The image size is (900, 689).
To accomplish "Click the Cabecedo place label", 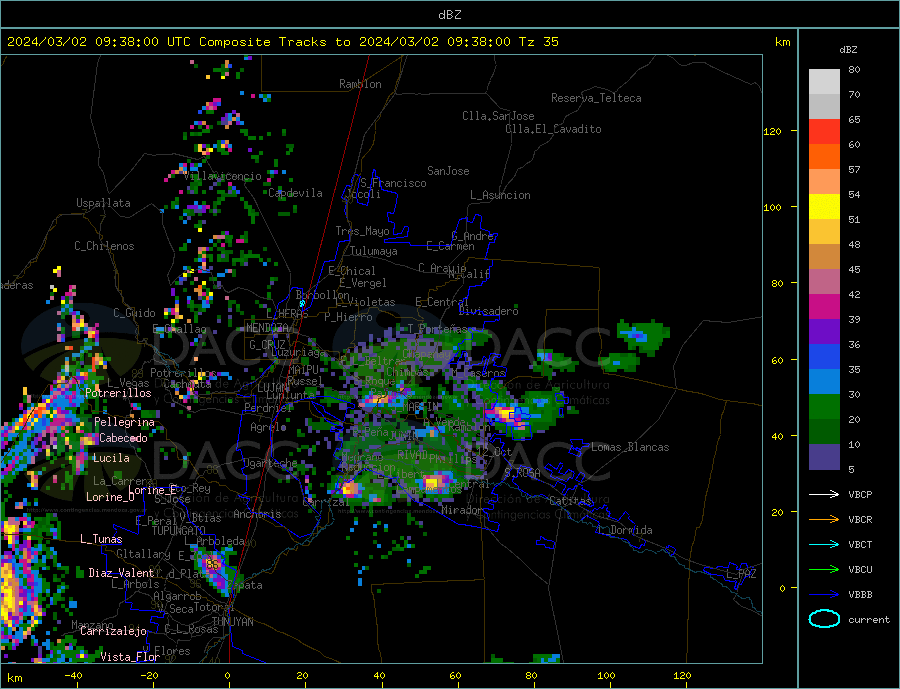I will pyautogui.click(x=123, y=438).
